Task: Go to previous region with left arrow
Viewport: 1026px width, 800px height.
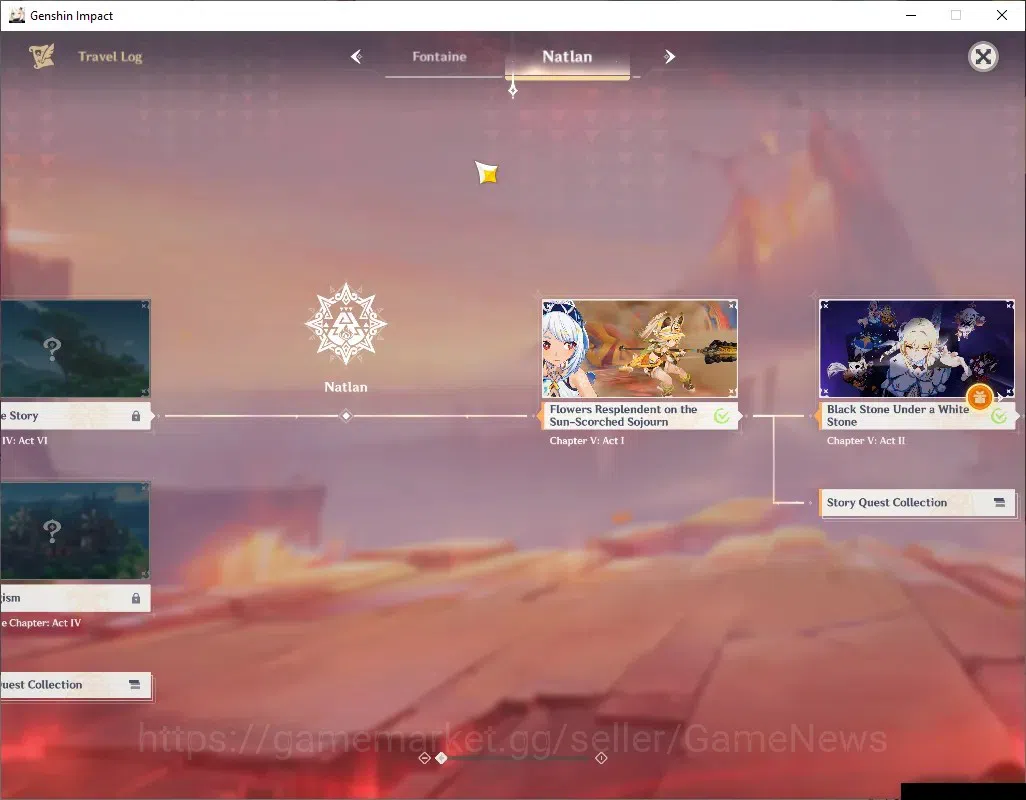Action: tap(356, 57)
